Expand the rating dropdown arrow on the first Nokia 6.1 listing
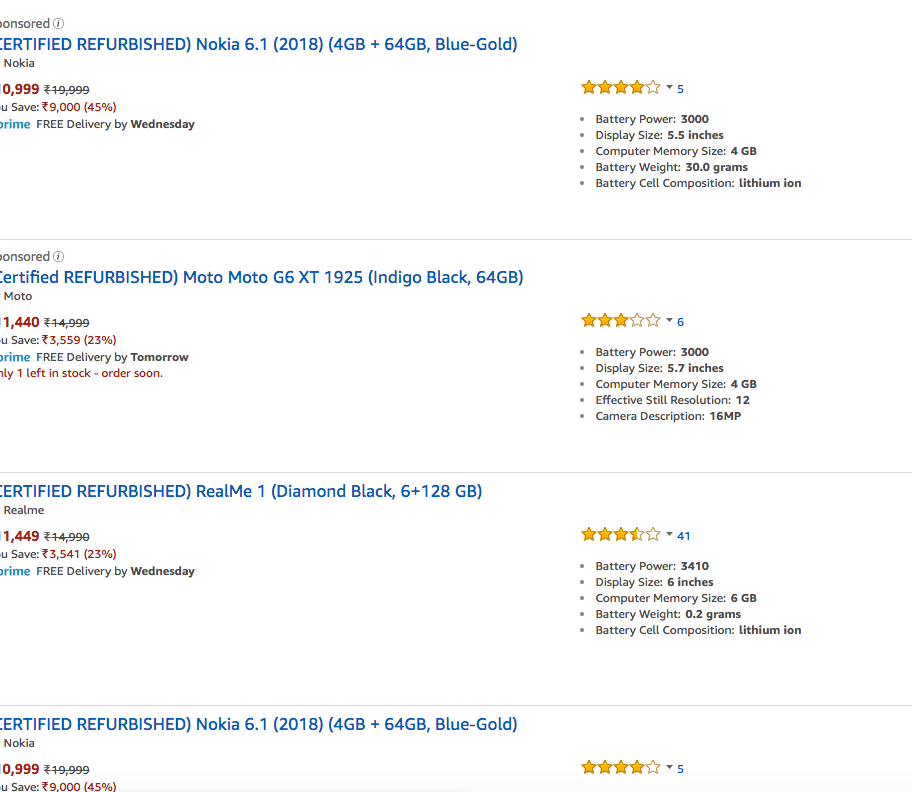 pos(670,88)
